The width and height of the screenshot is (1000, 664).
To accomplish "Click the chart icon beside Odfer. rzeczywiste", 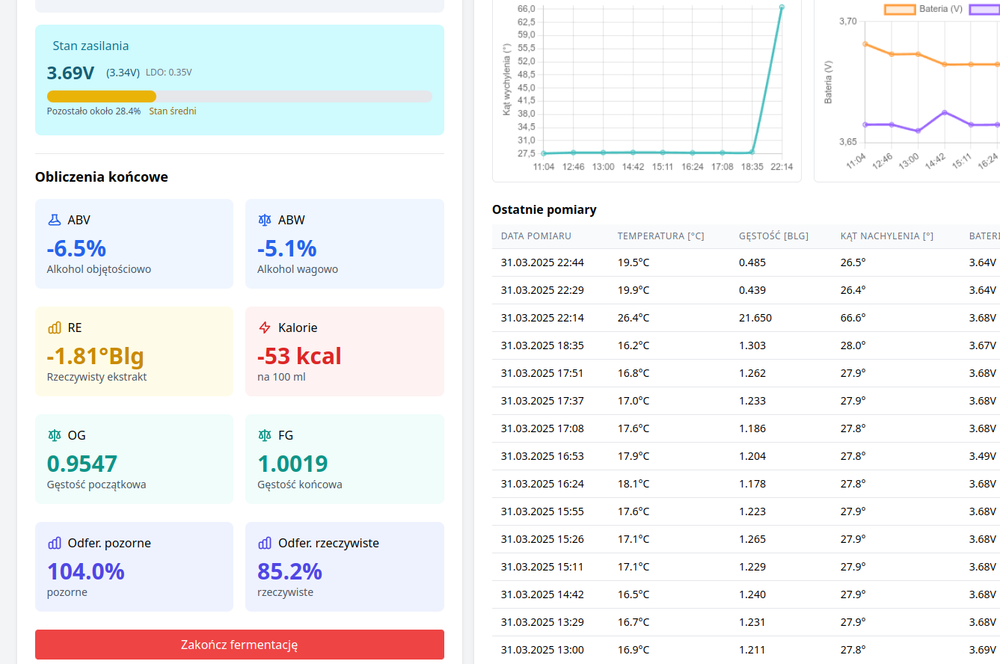I will [x=265, y=544].
